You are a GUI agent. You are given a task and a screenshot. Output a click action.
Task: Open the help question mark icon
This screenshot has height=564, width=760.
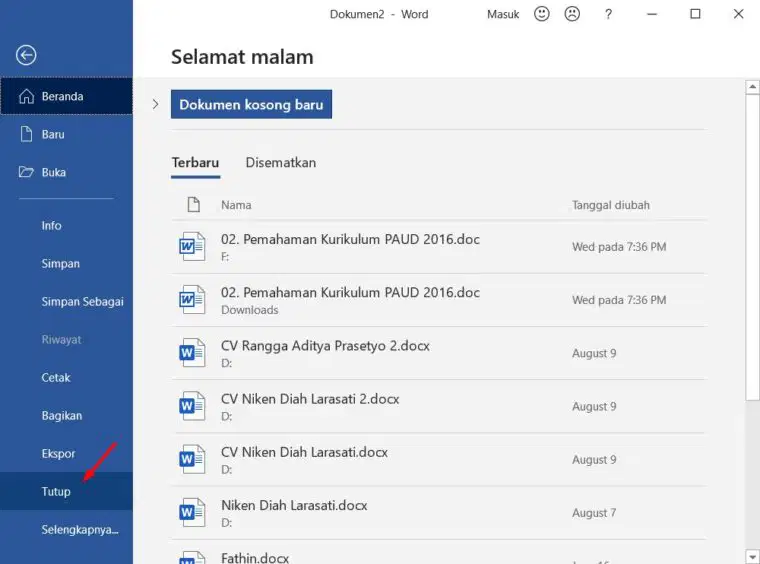click(x=608, y=14)
